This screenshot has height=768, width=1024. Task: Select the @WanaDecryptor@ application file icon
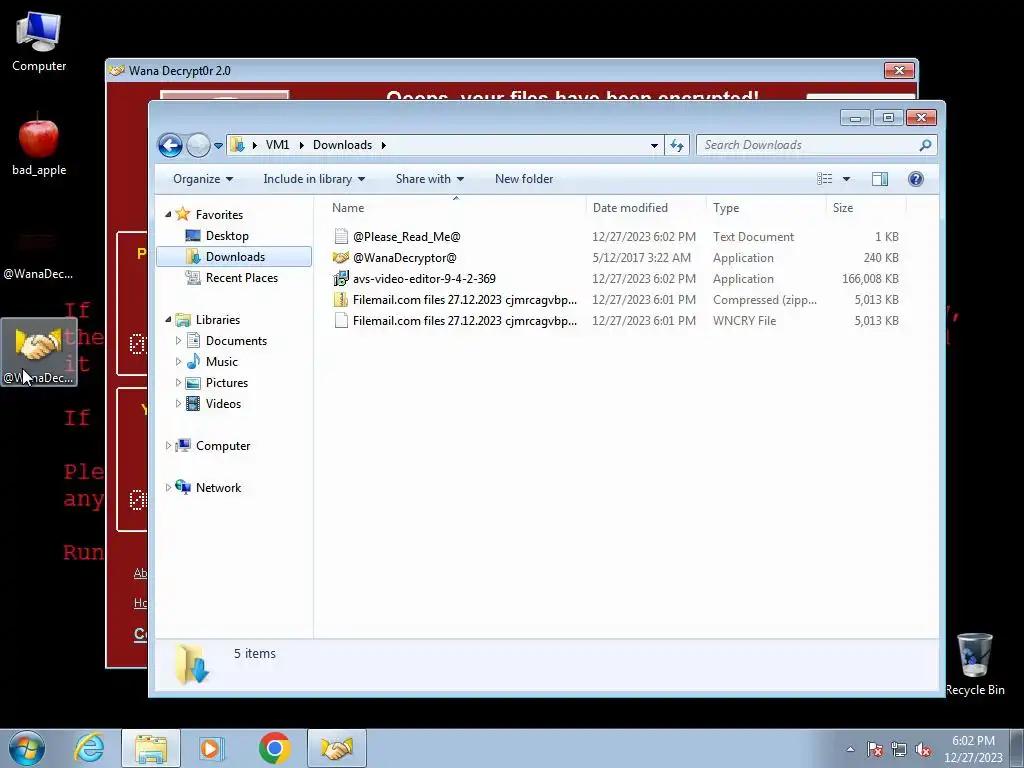pyautogui.click(x=341, y=257)
